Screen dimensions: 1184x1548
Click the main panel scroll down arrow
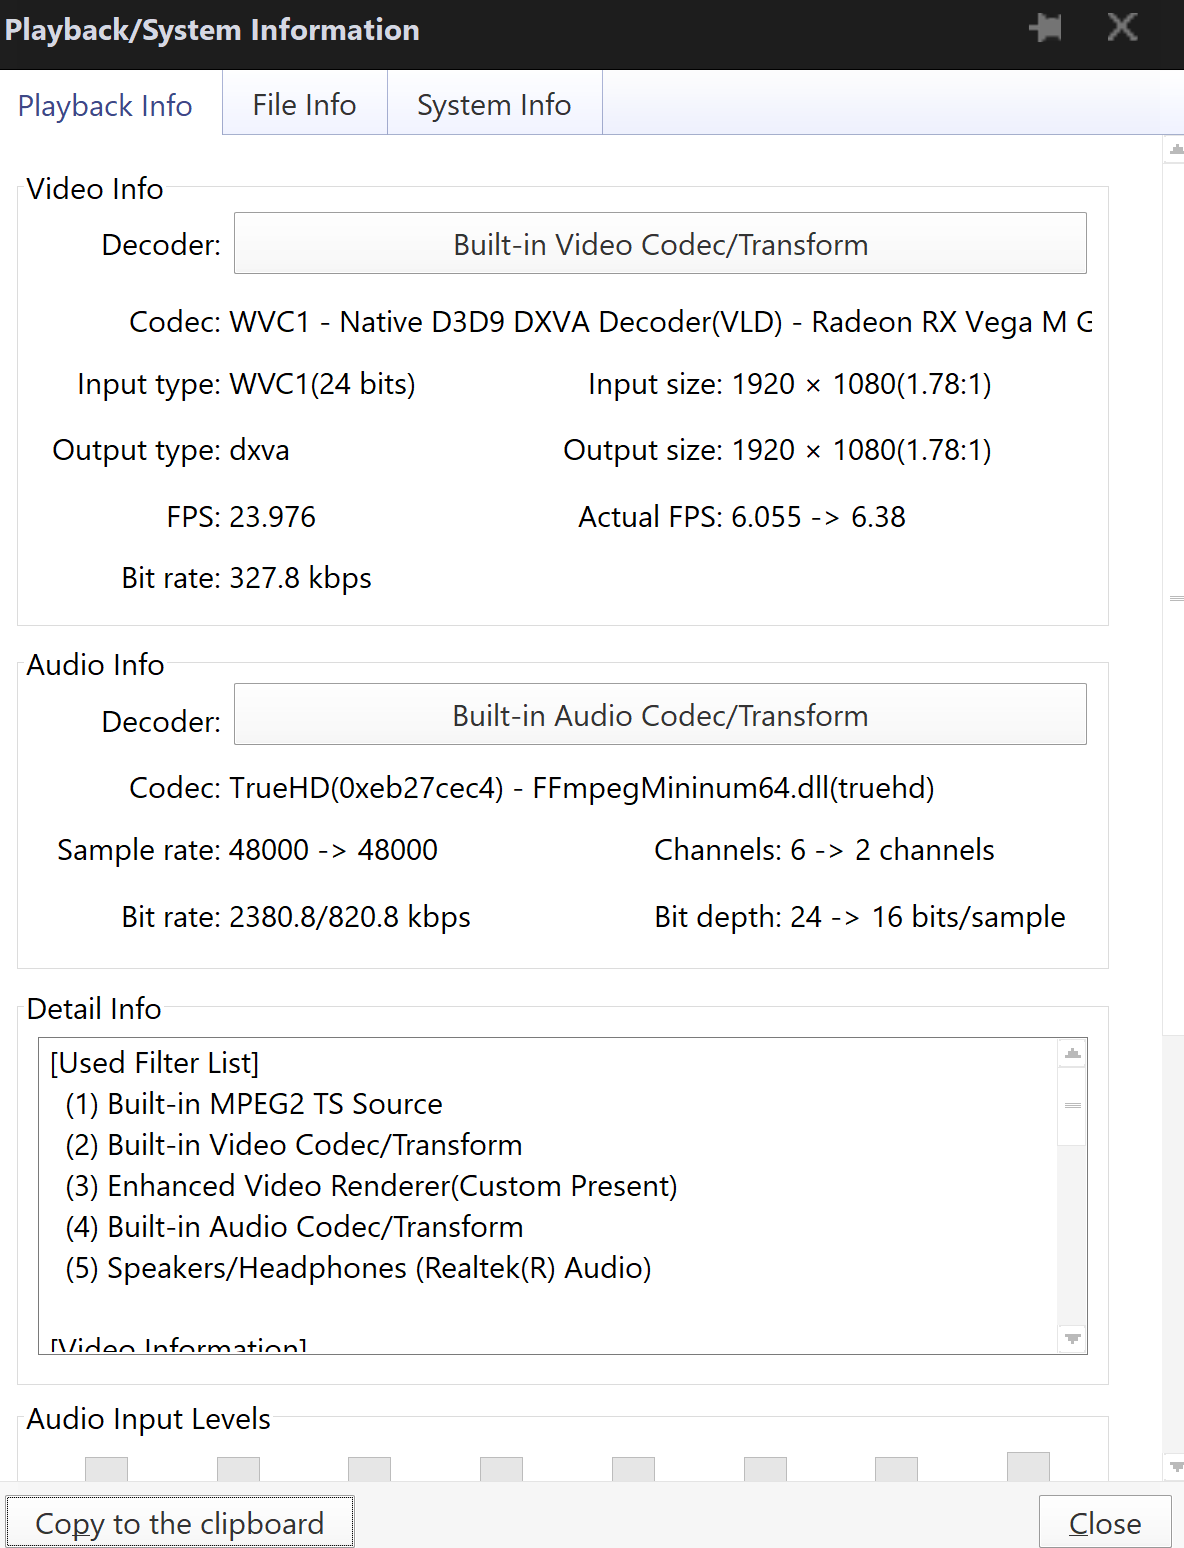click(1176, 1466)
